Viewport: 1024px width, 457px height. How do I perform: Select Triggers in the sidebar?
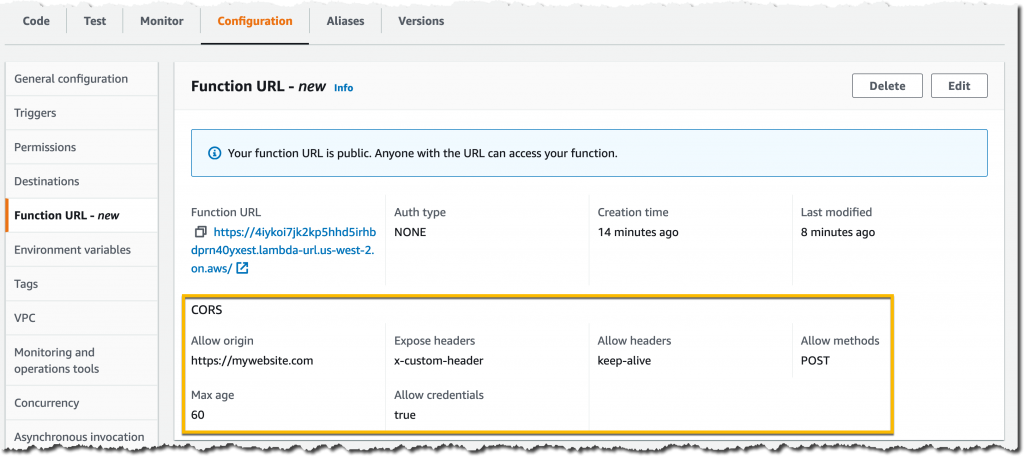(x=35, y=113)
